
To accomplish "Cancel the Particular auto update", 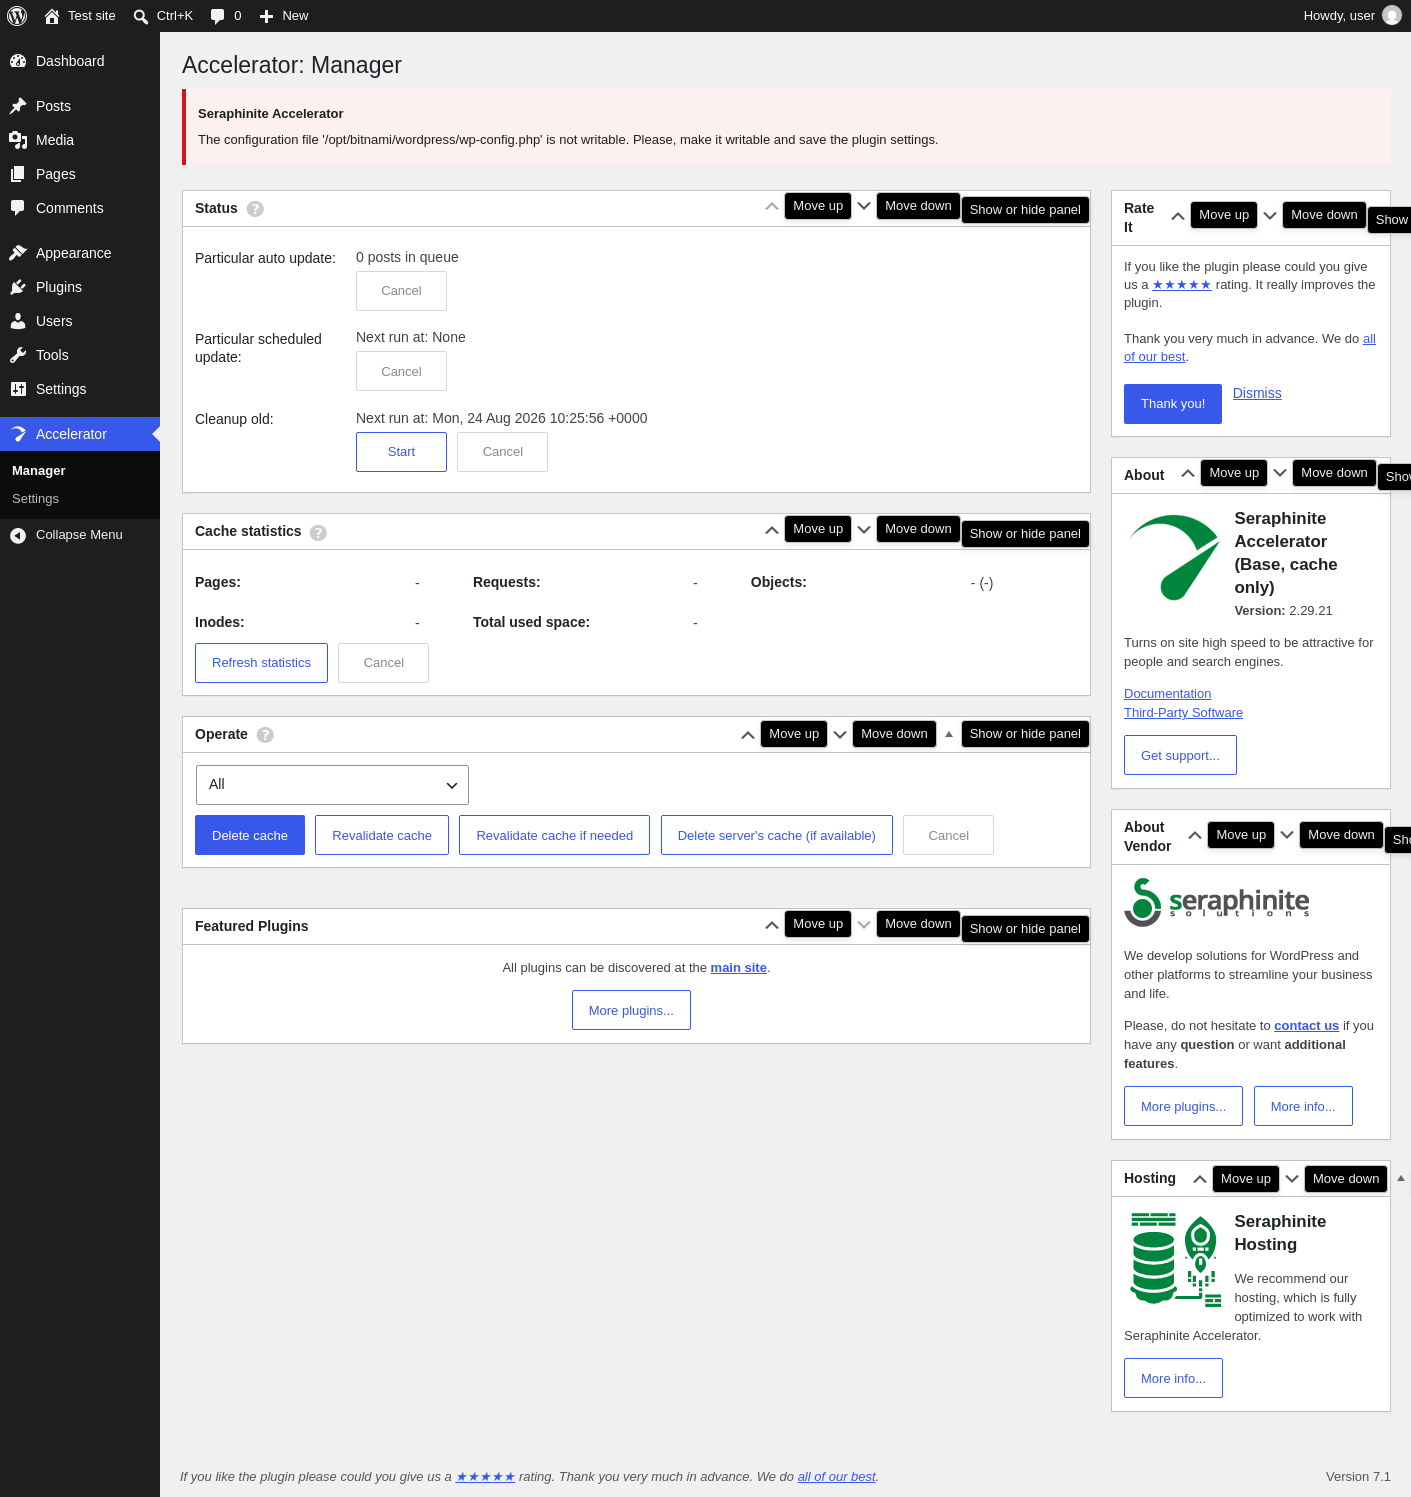I will pyautogui.click(x=401, y=291).
